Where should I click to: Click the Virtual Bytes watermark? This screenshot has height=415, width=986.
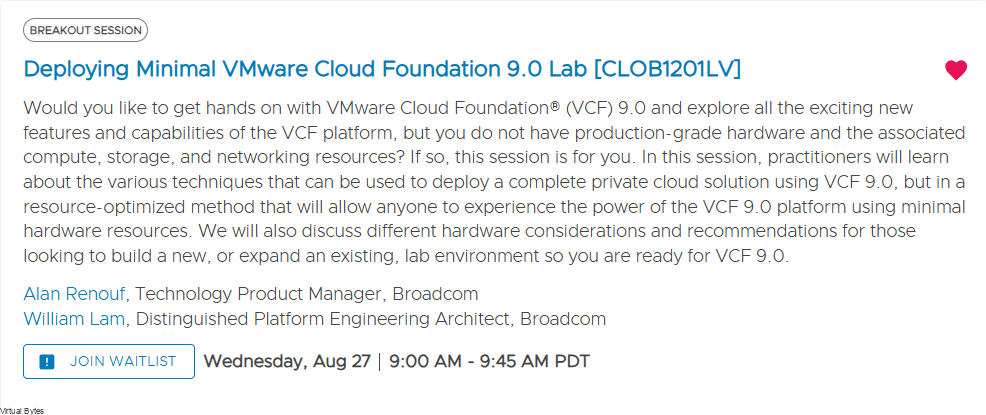(x=22, y=411)
